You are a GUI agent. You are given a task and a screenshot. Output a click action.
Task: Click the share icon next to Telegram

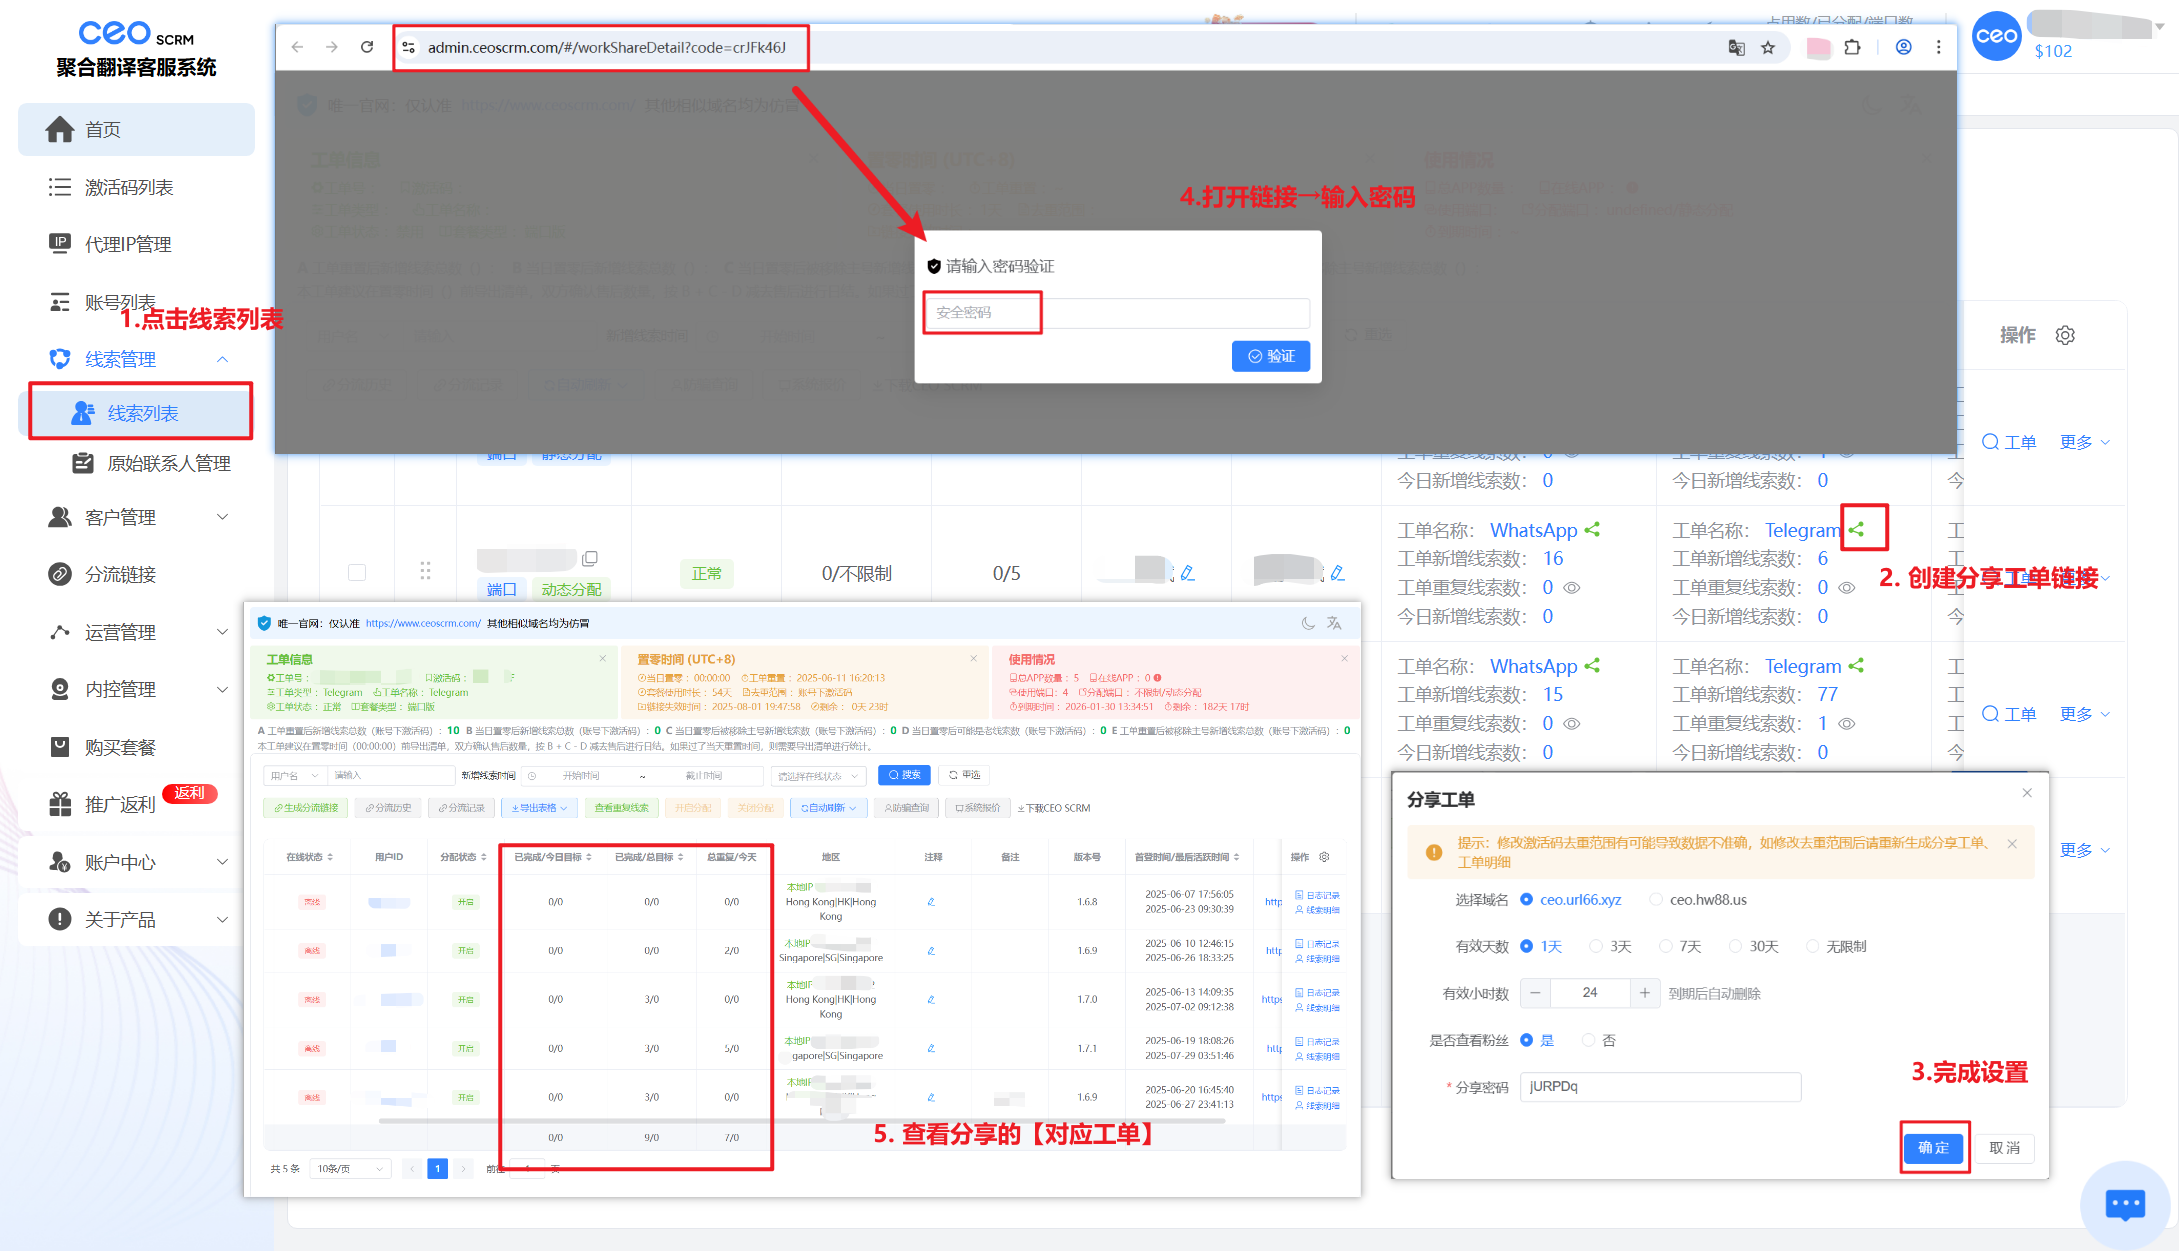(1857, 530)
